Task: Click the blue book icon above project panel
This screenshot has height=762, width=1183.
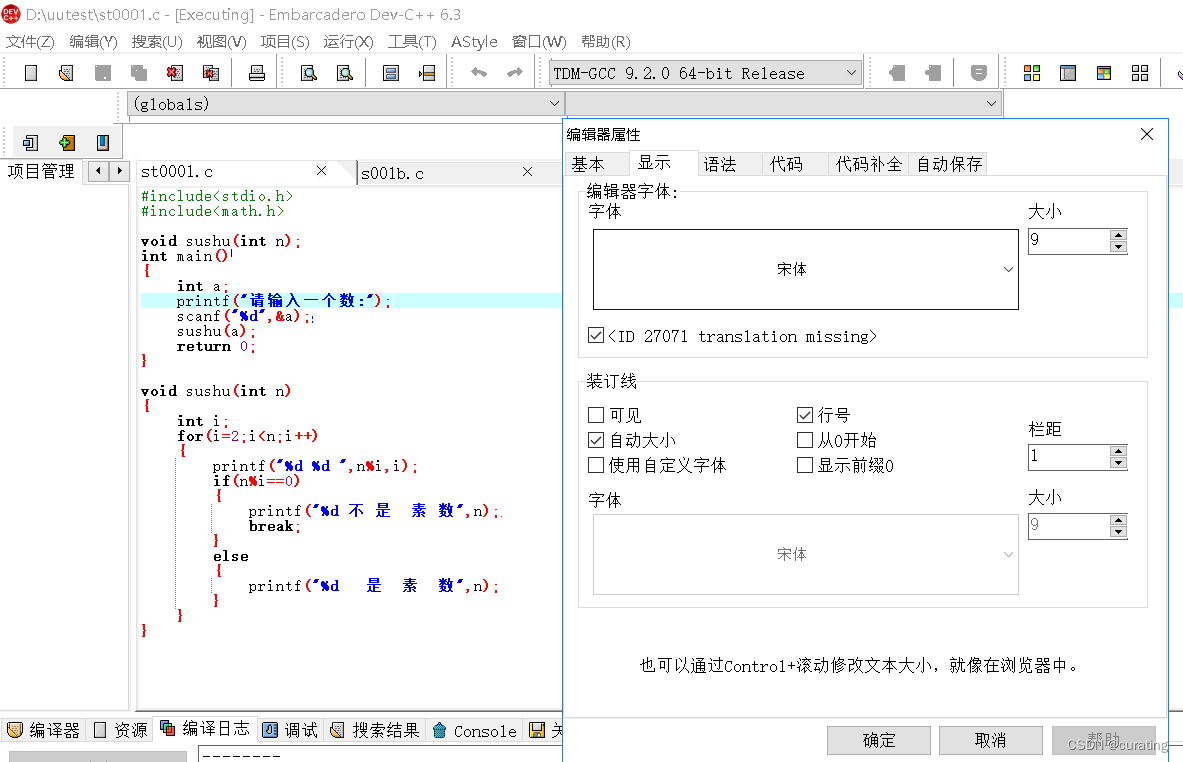Action: pyautogui.click(x=103, y=143)
